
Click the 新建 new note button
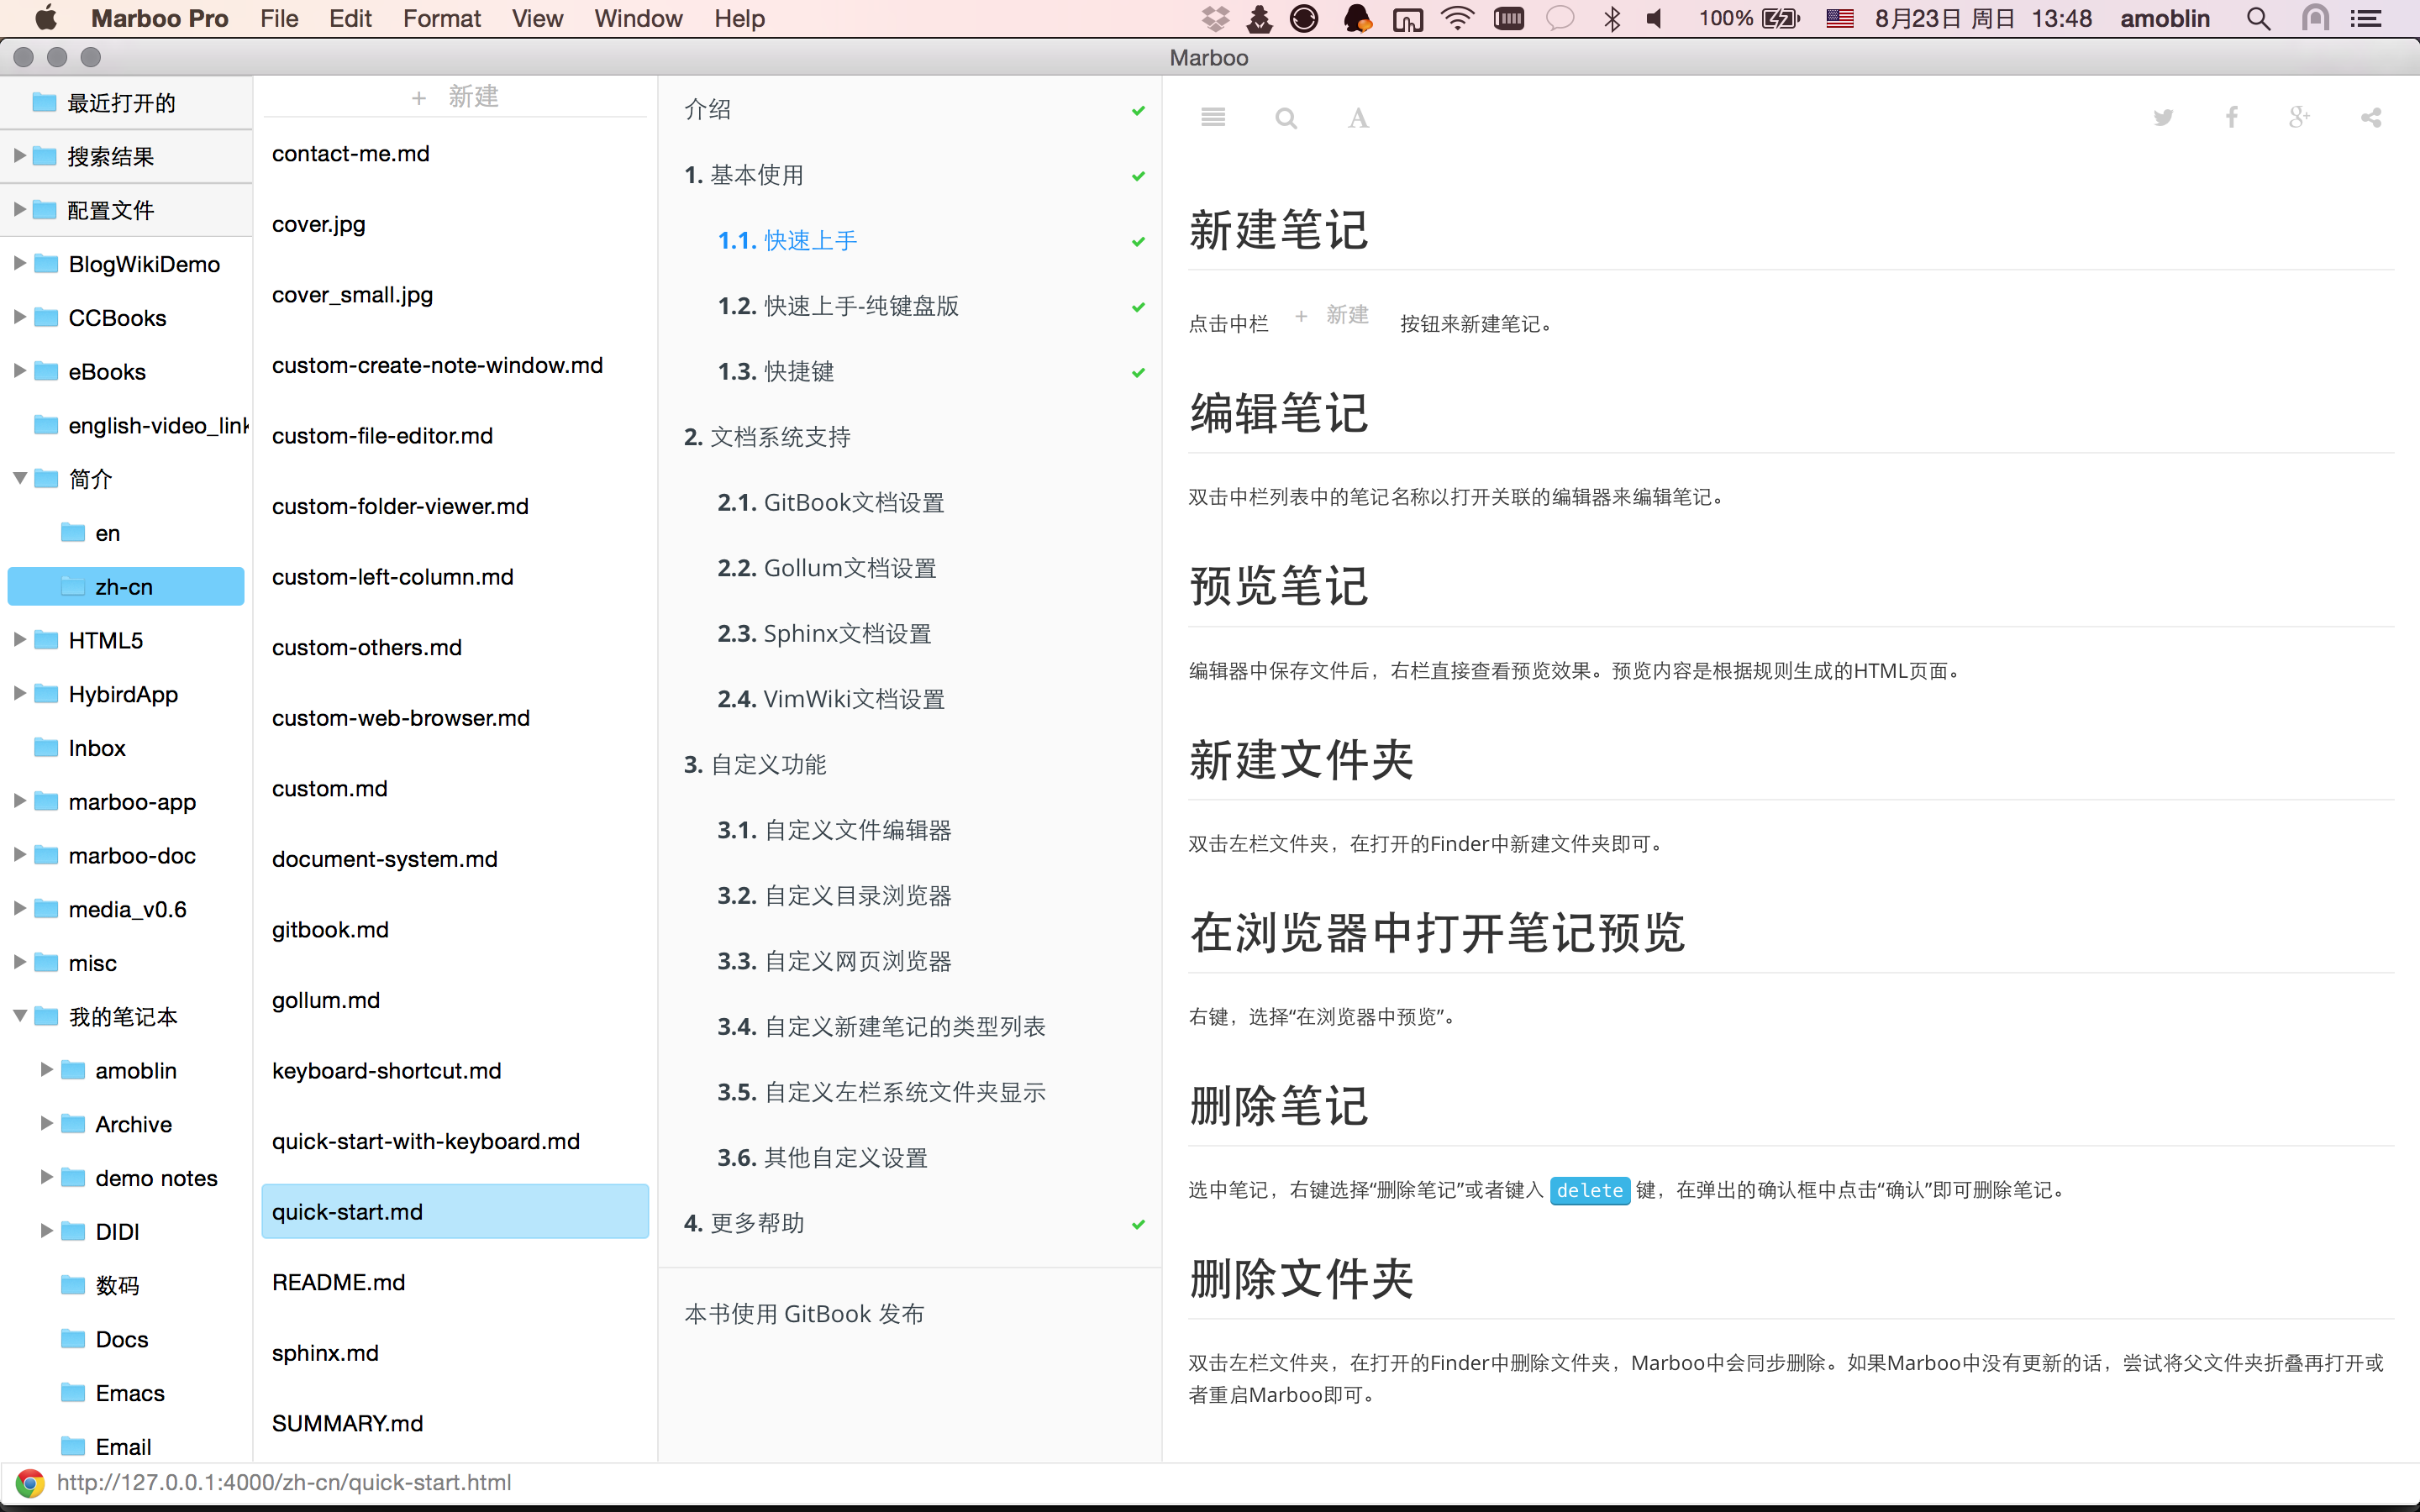coord(455,97)
